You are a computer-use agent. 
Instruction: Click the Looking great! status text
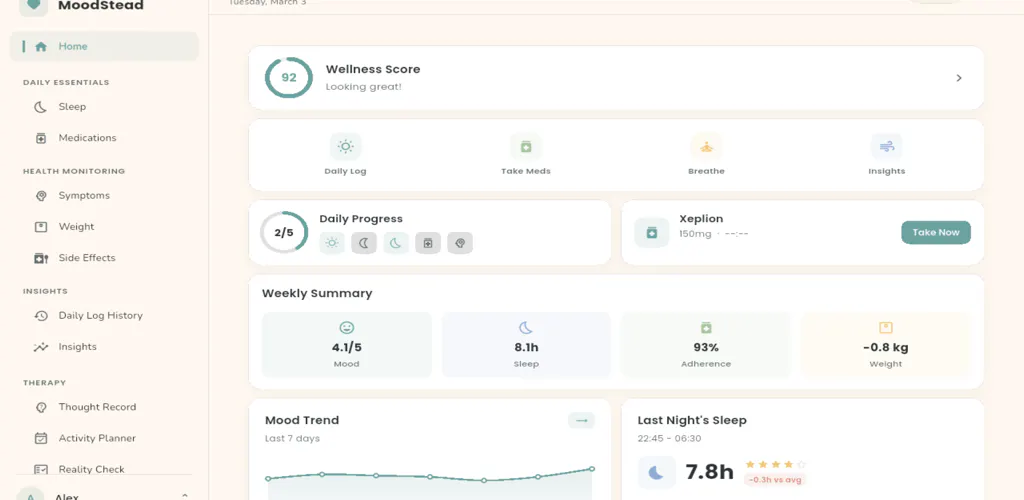[x=363, y=86]
